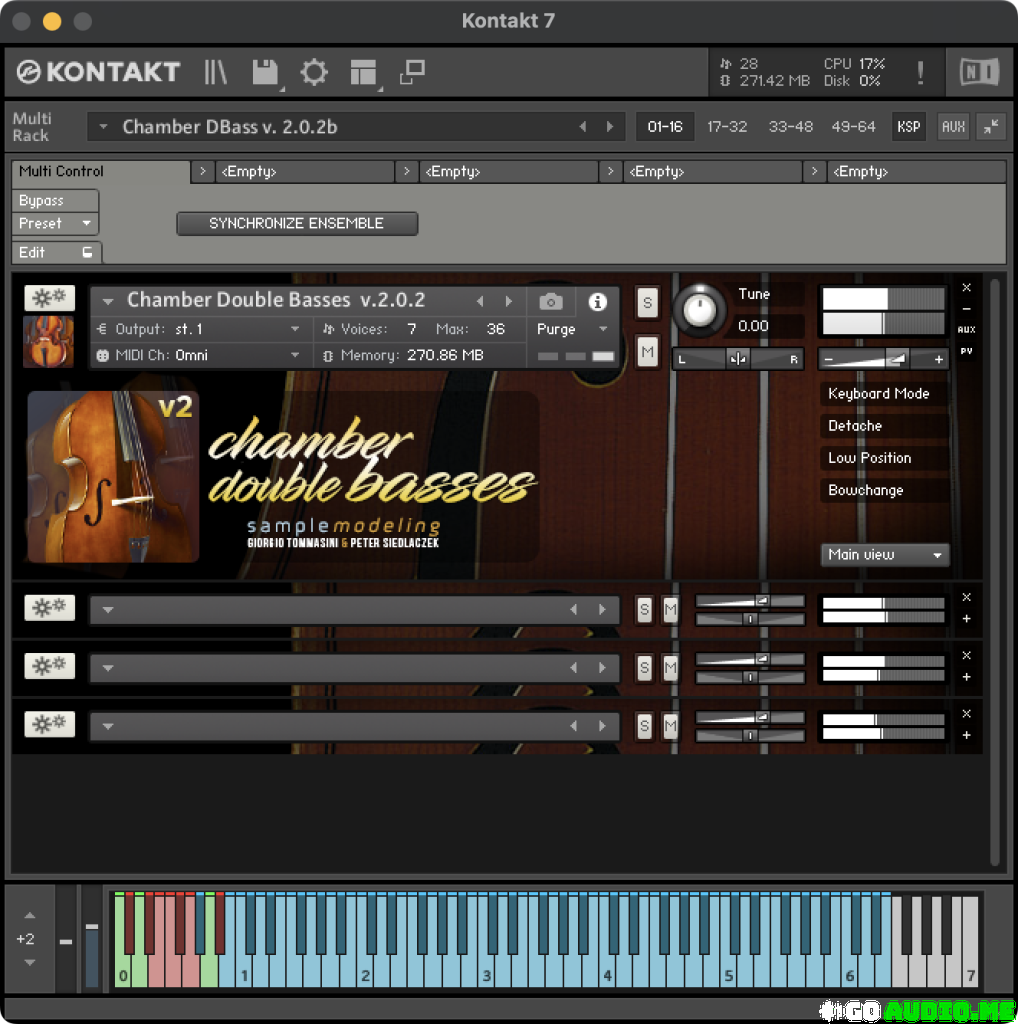Open instrument info with the i icon

click(x=597, y=302)
